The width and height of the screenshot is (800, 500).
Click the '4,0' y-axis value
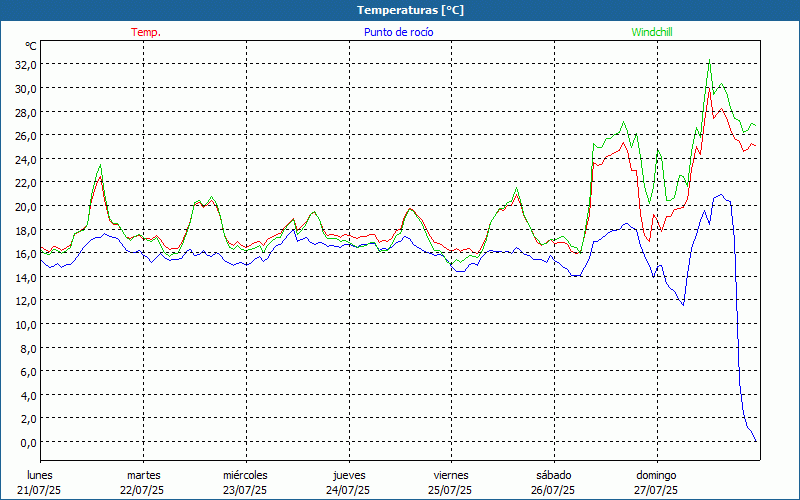28,396
